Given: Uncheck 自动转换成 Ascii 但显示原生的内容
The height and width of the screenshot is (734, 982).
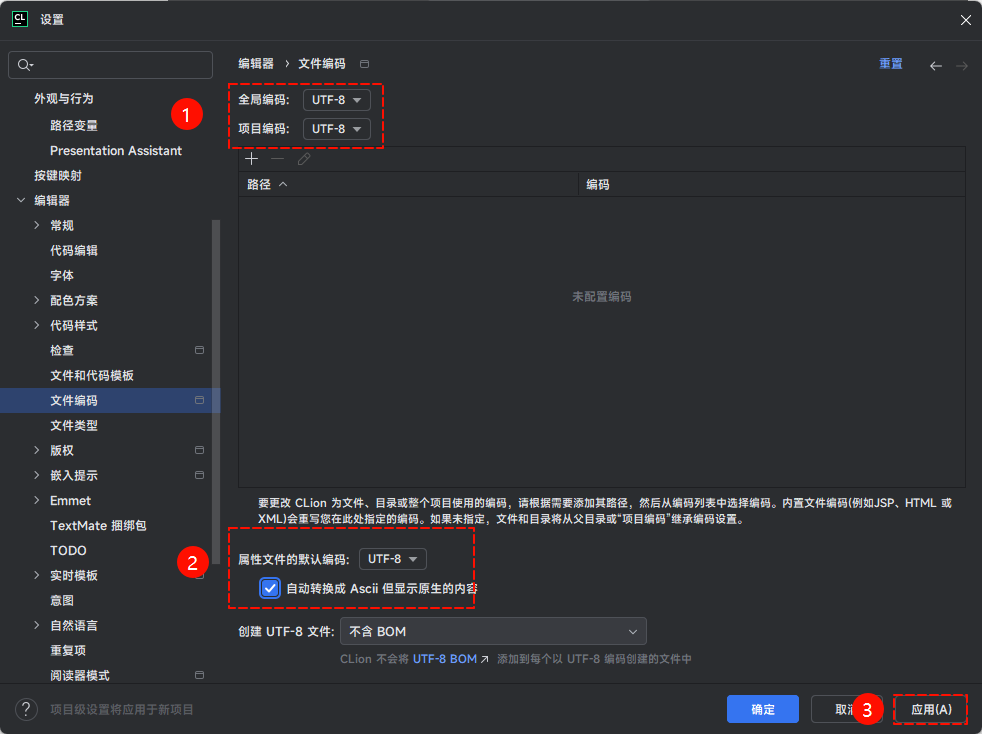Looking at the screenshot, I should click(268, 588).
